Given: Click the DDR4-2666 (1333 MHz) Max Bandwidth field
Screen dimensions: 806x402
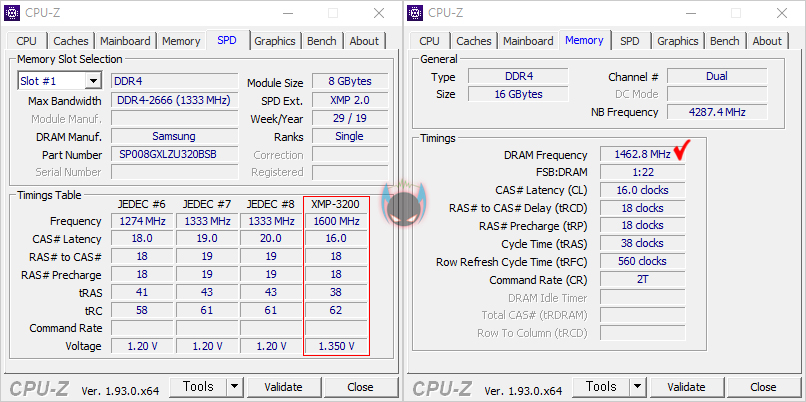Looking at the screenshot, I should coord(175,100).
